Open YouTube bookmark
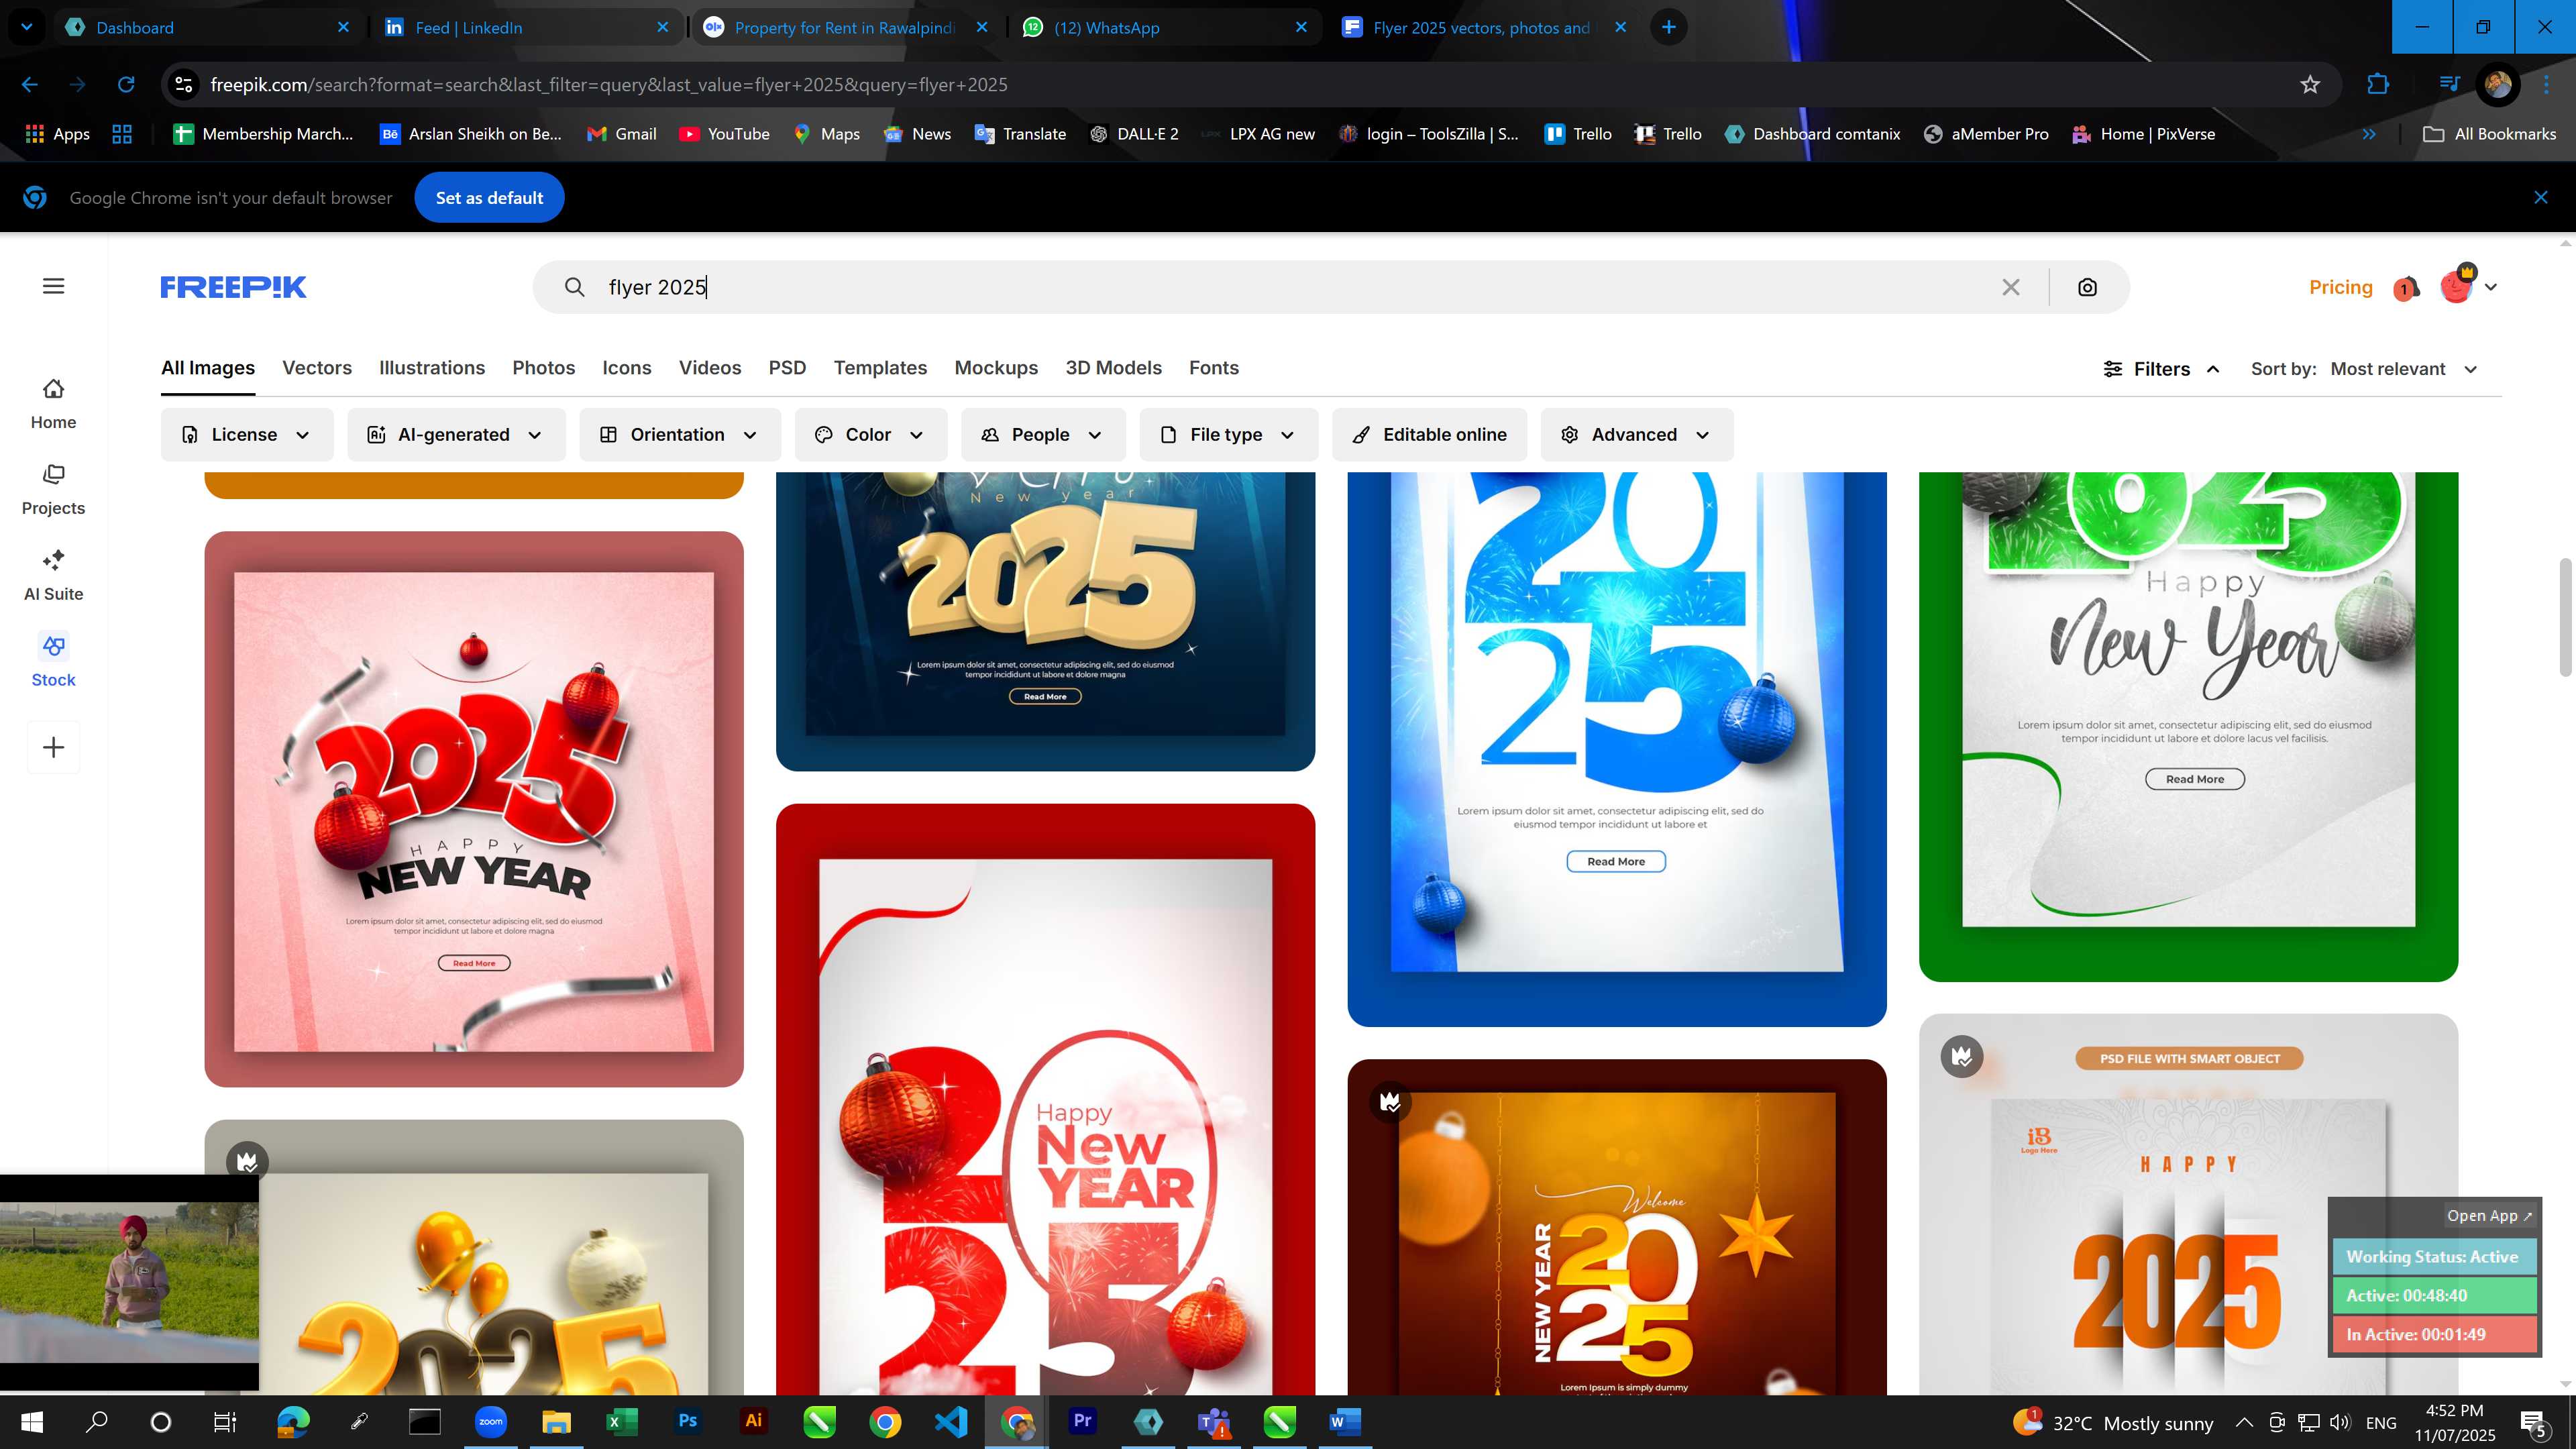 click(724, 134)
